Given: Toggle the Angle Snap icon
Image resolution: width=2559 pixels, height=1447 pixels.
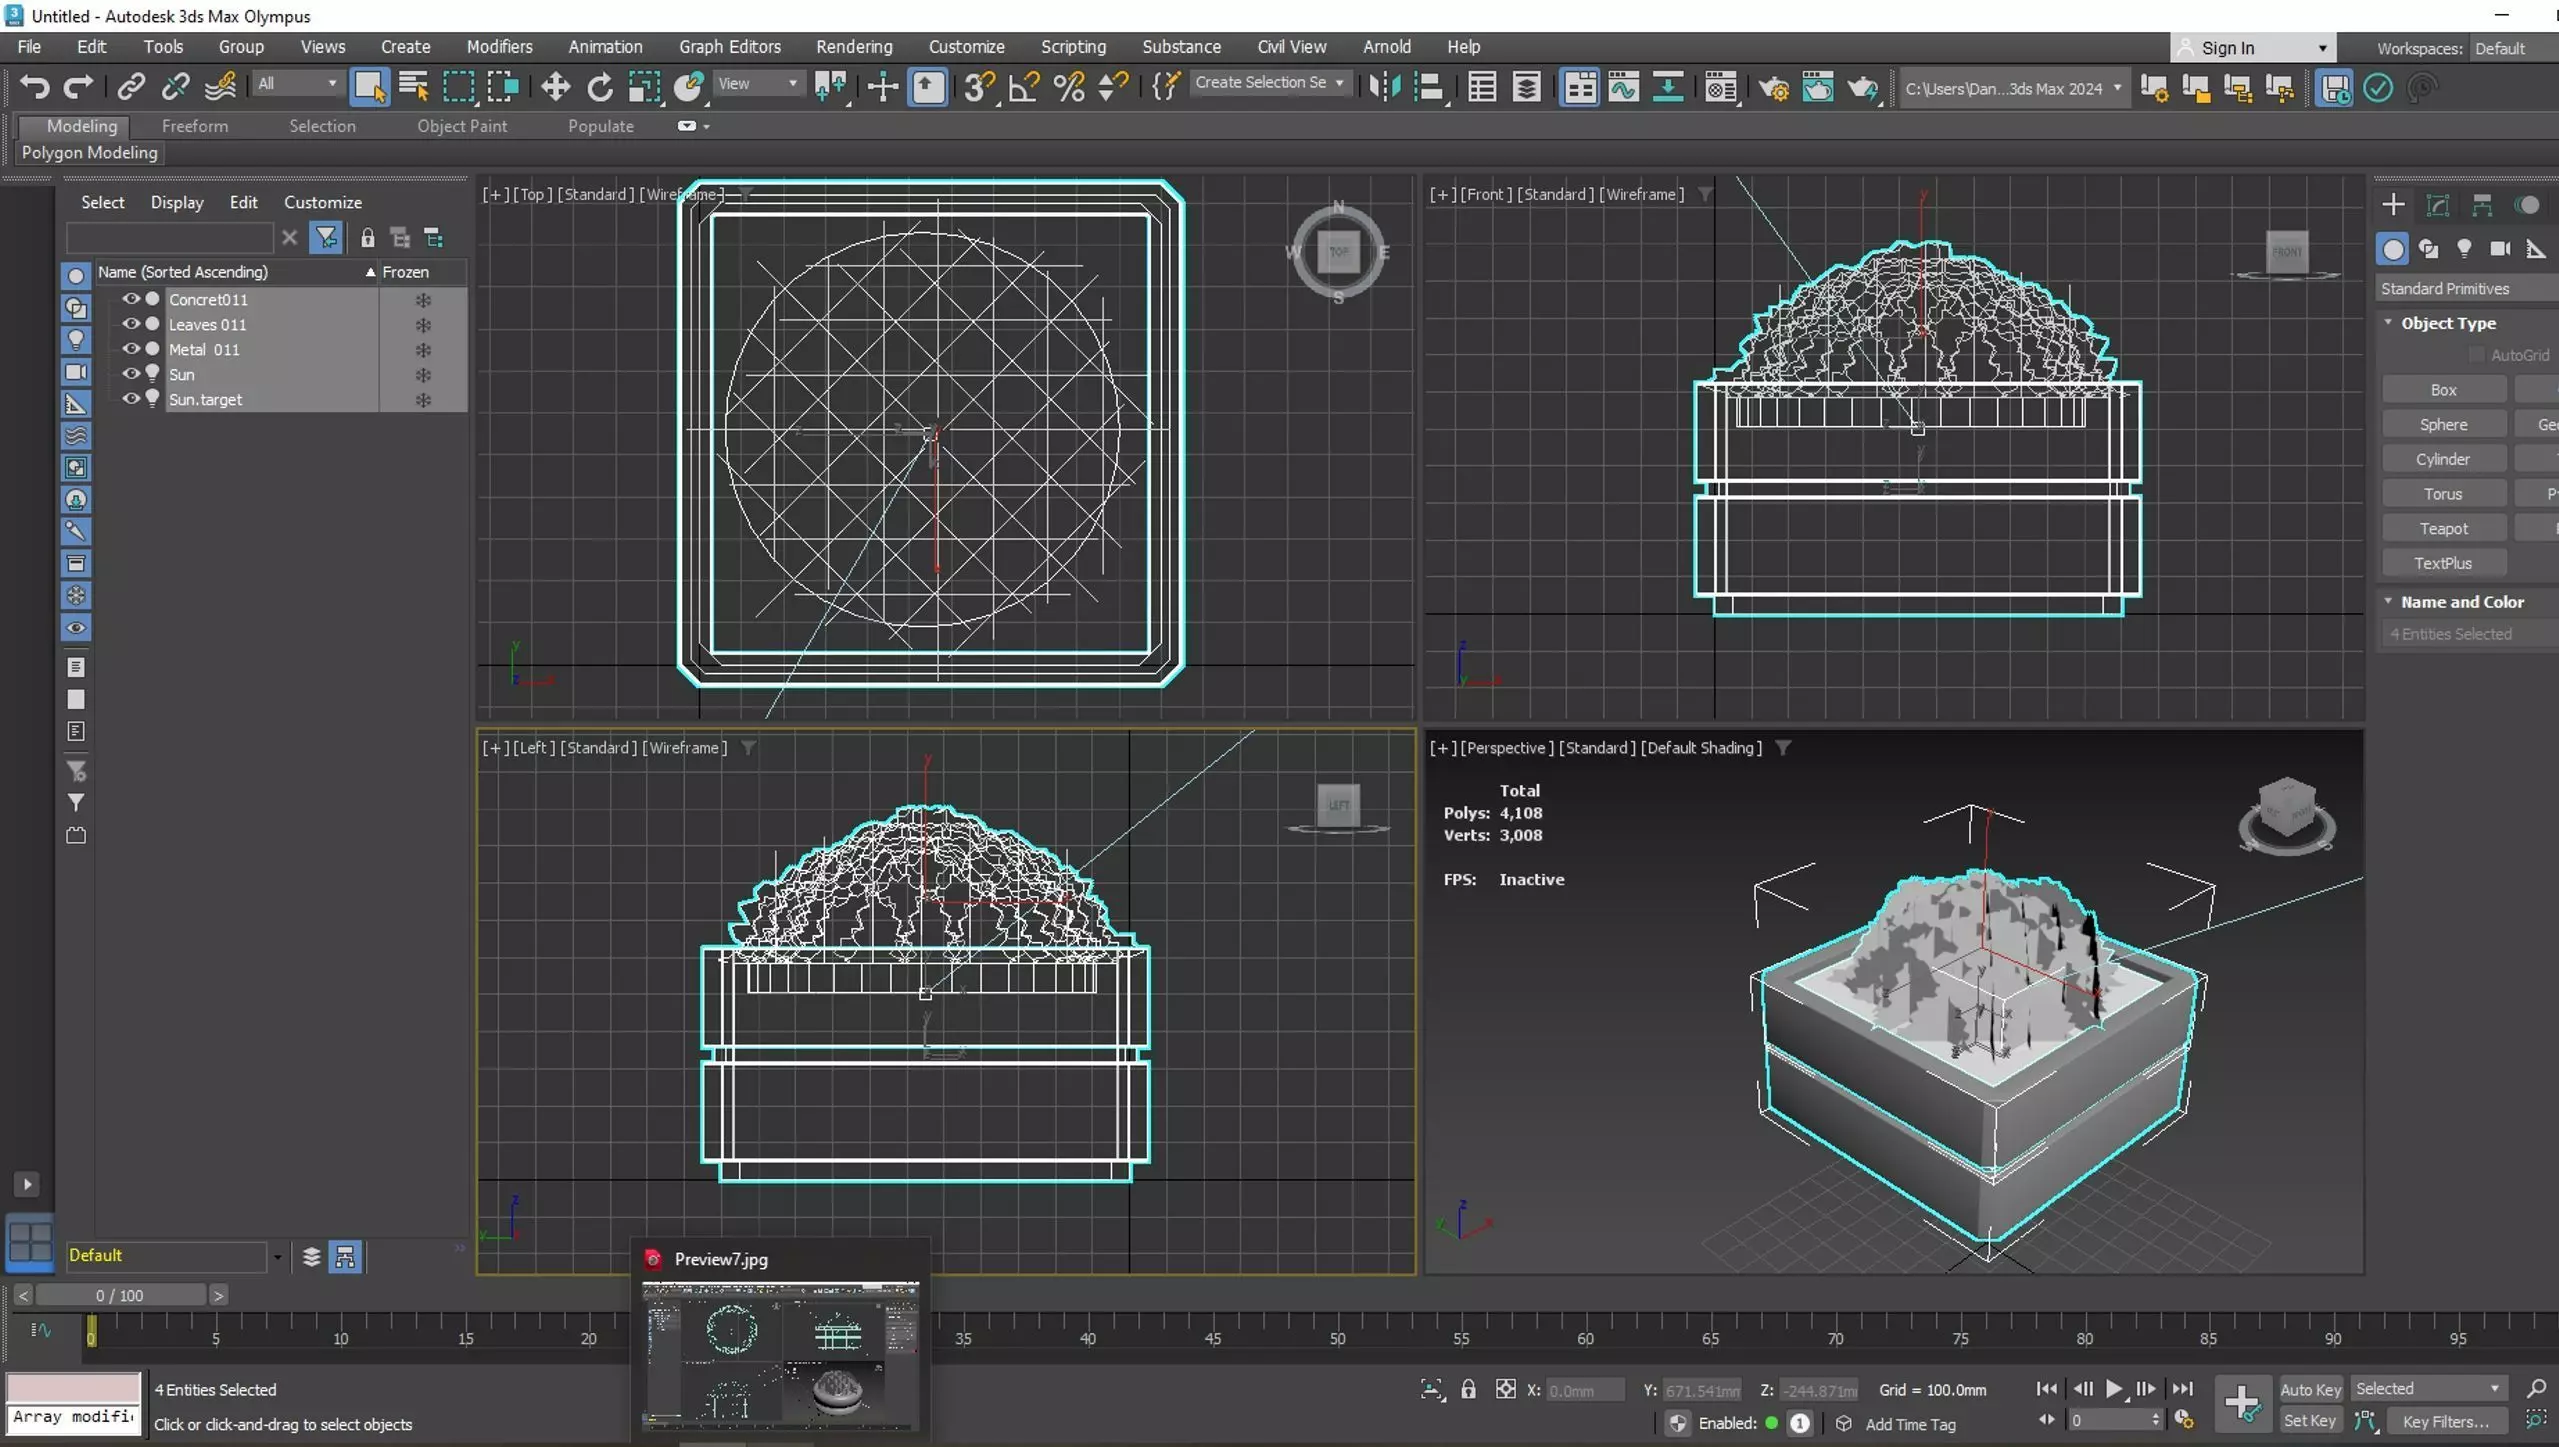Looking at the screenshot, I should pyautogui.click(x=1024, y=88).
